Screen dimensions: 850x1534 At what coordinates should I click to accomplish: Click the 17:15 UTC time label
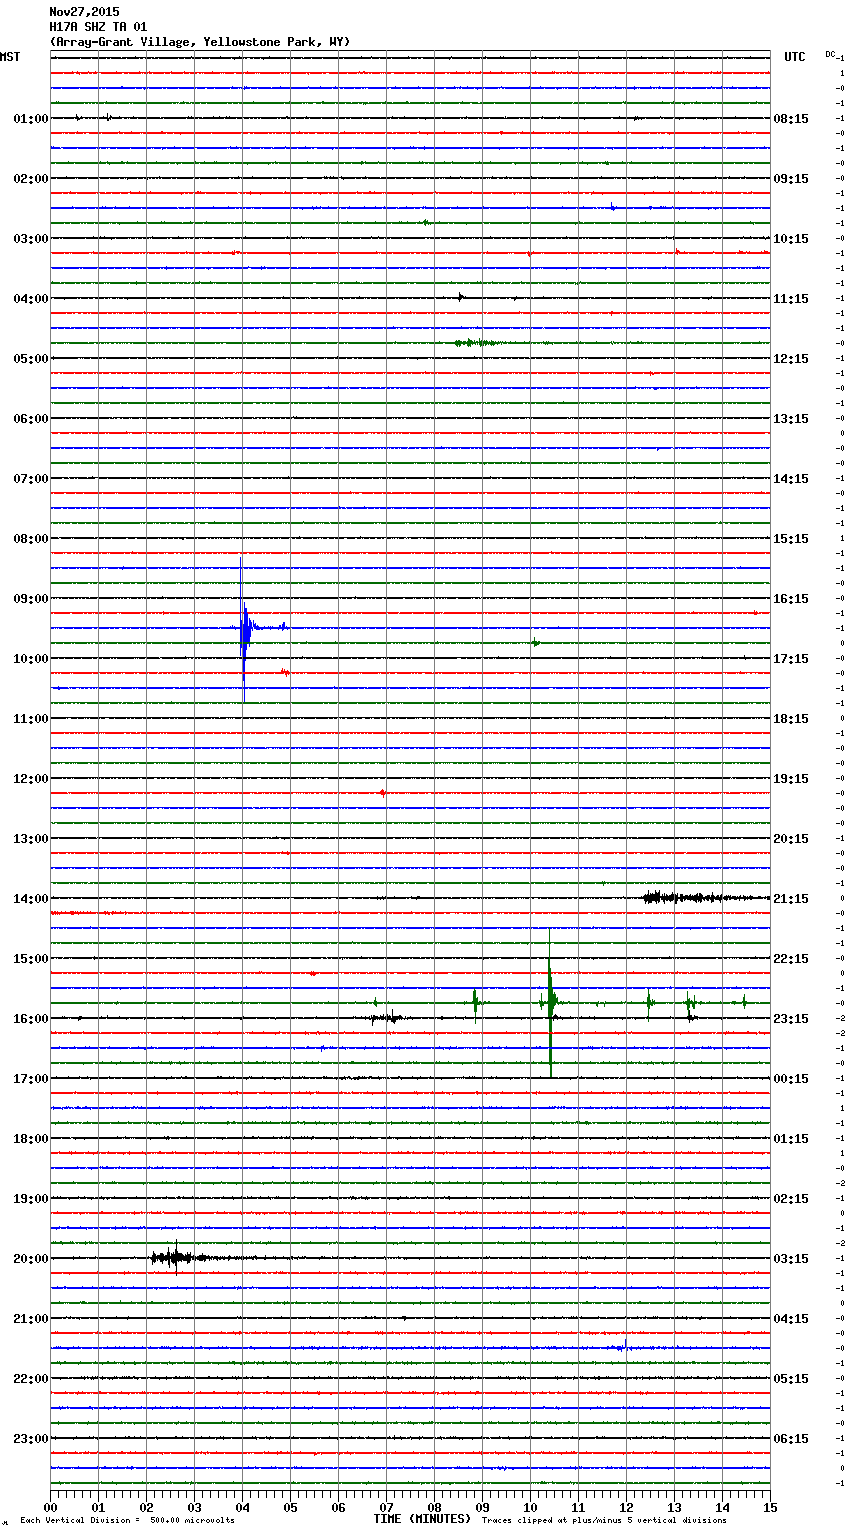coord(791,659)
